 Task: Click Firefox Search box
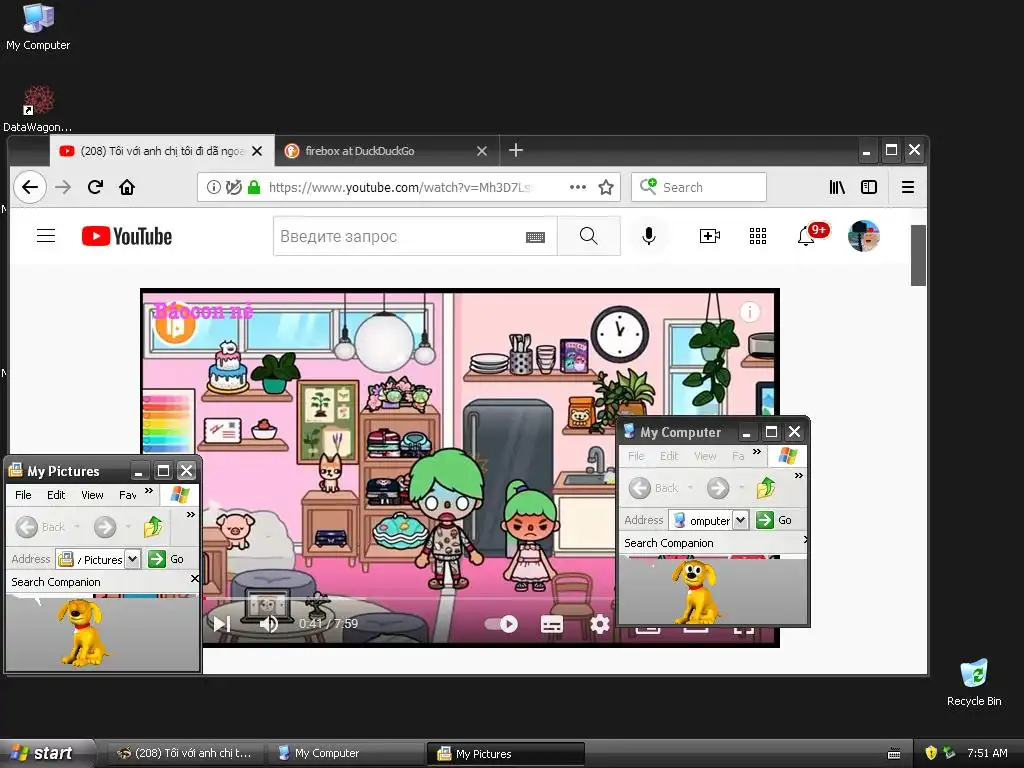[699, 187]
